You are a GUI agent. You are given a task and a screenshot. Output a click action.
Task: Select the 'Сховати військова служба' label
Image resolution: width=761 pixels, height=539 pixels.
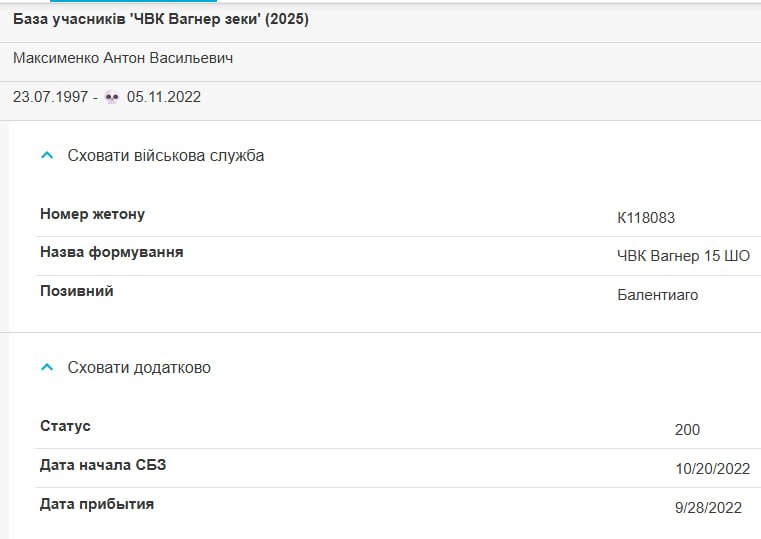165,155
